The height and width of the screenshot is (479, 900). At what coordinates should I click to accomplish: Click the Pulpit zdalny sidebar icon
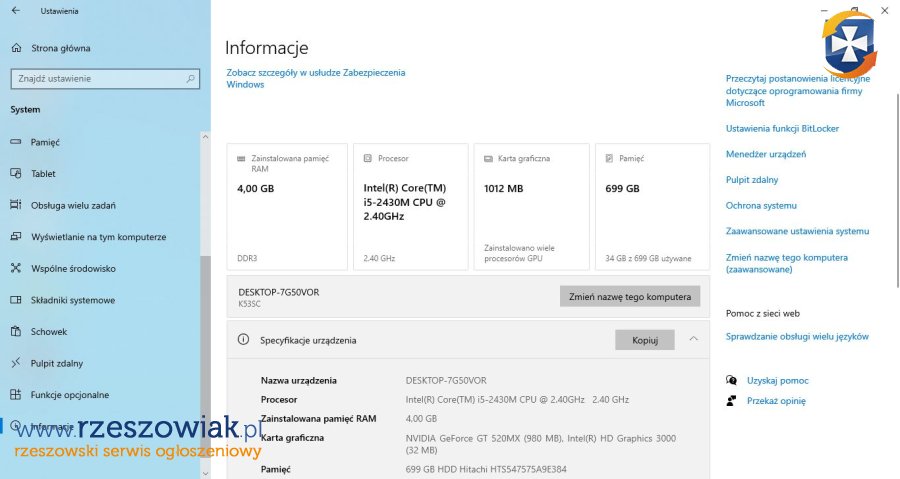coord(15,363)
